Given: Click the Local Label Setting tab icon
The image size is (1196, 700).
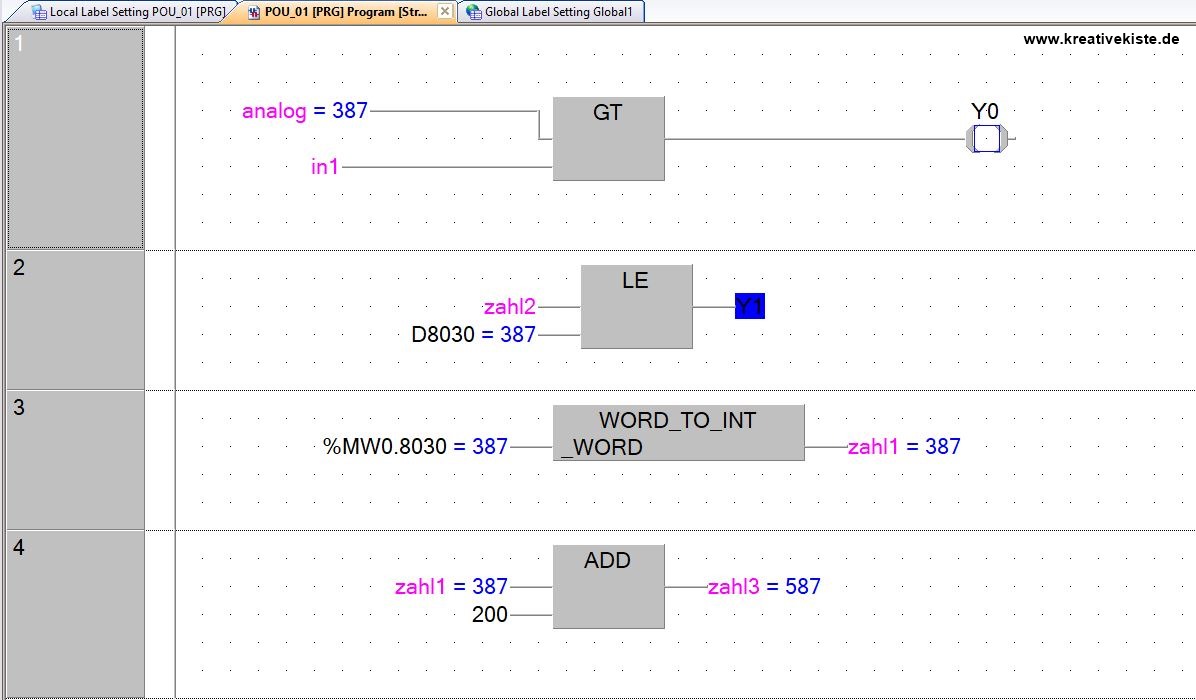Looking at the screenshot, I should click(x=39, y=12).
